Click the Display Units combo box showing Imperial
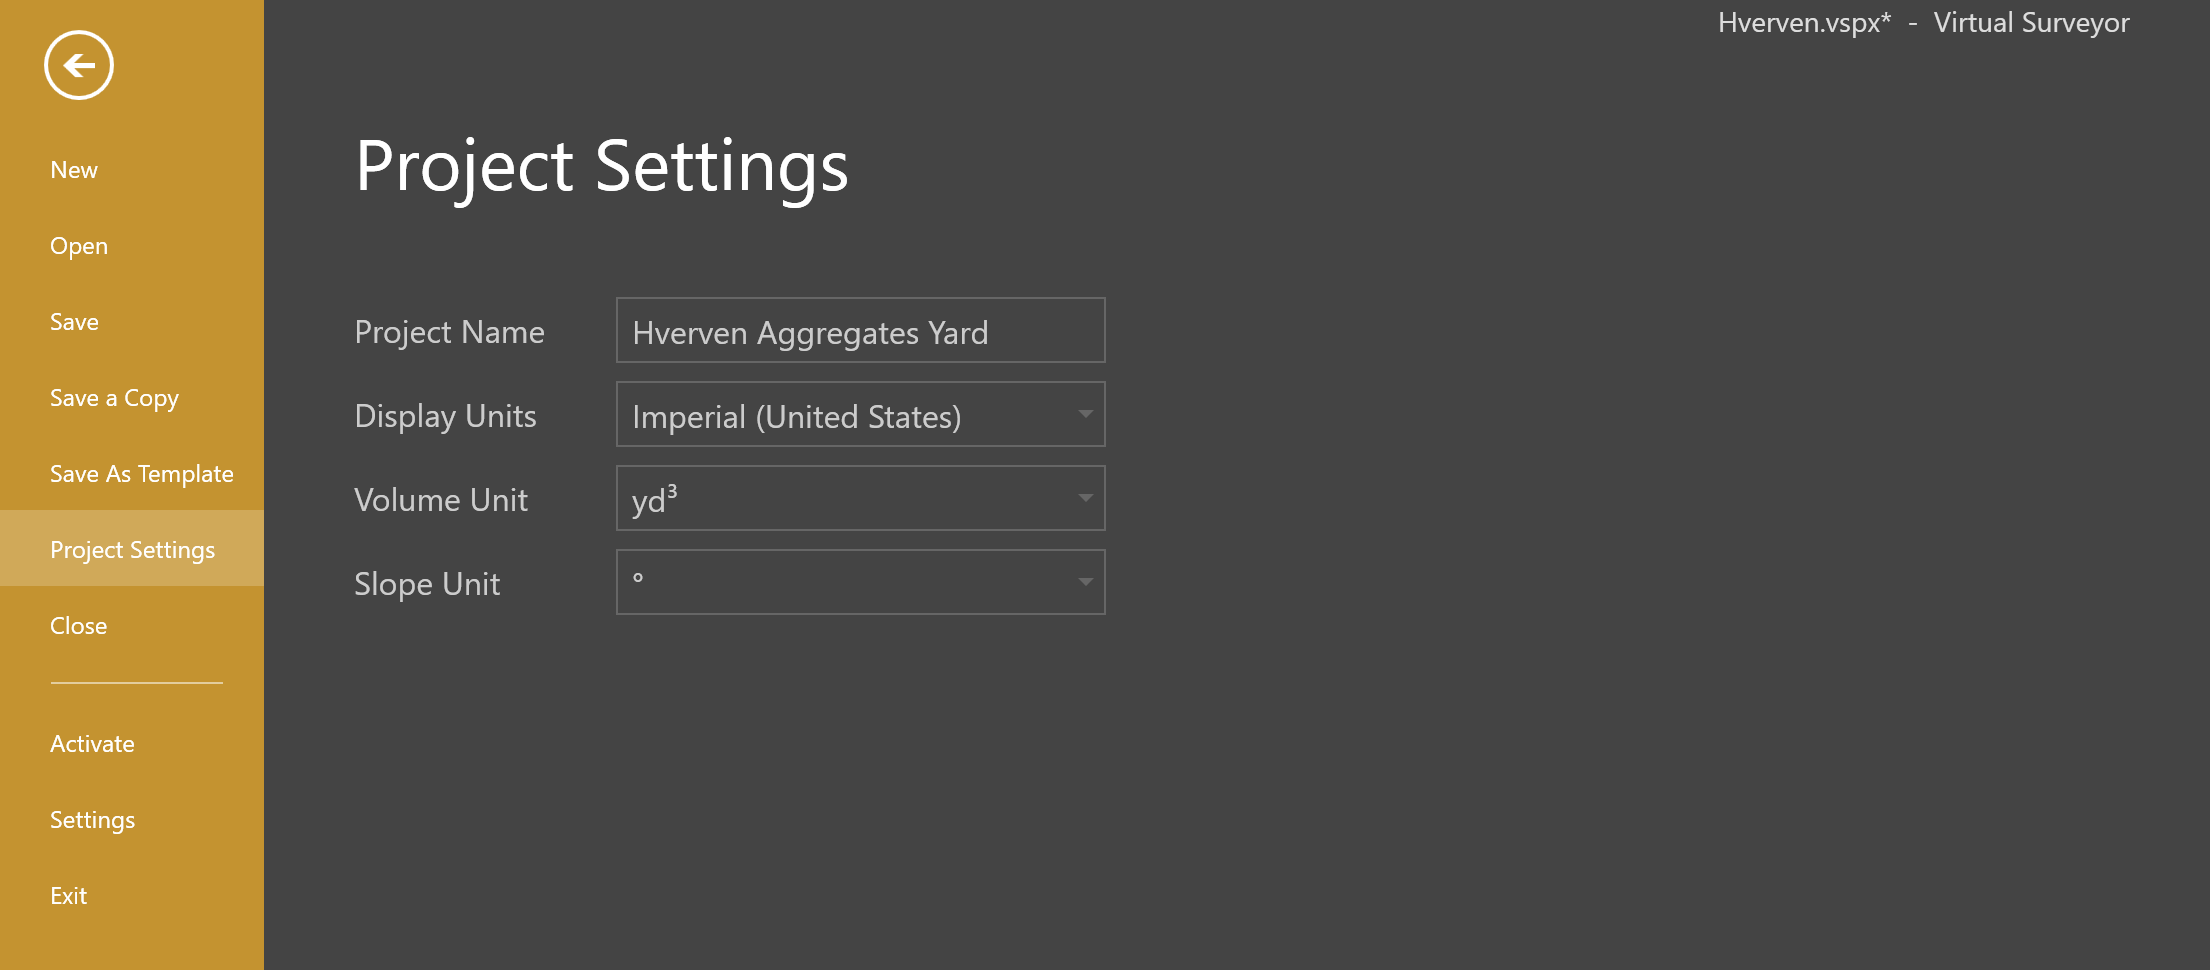This screenshot has height=970, width=2210. coord(860,414)
